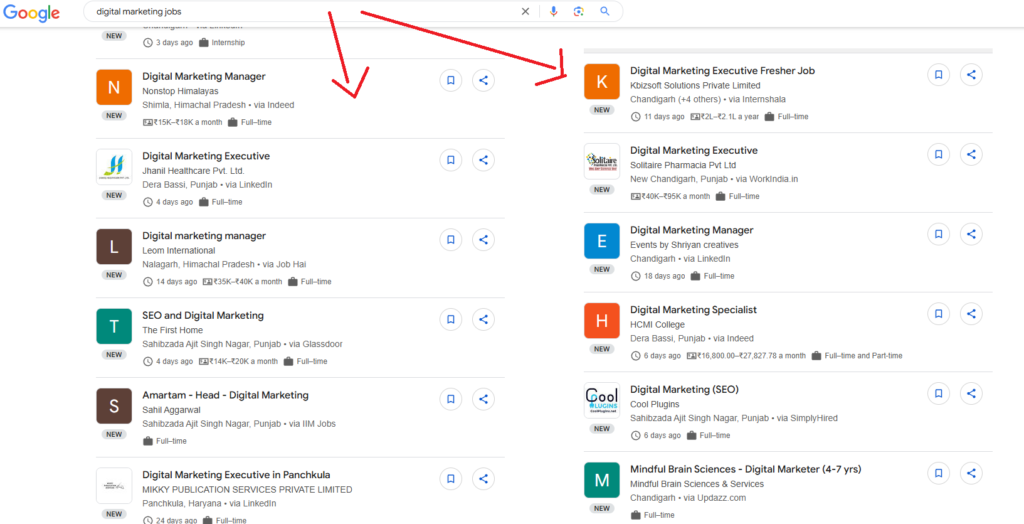Bookmark the HCMI College Digital Marketing Specialist job
The width and height of the screenshot is (1024, 524).
tap(938, 314)
